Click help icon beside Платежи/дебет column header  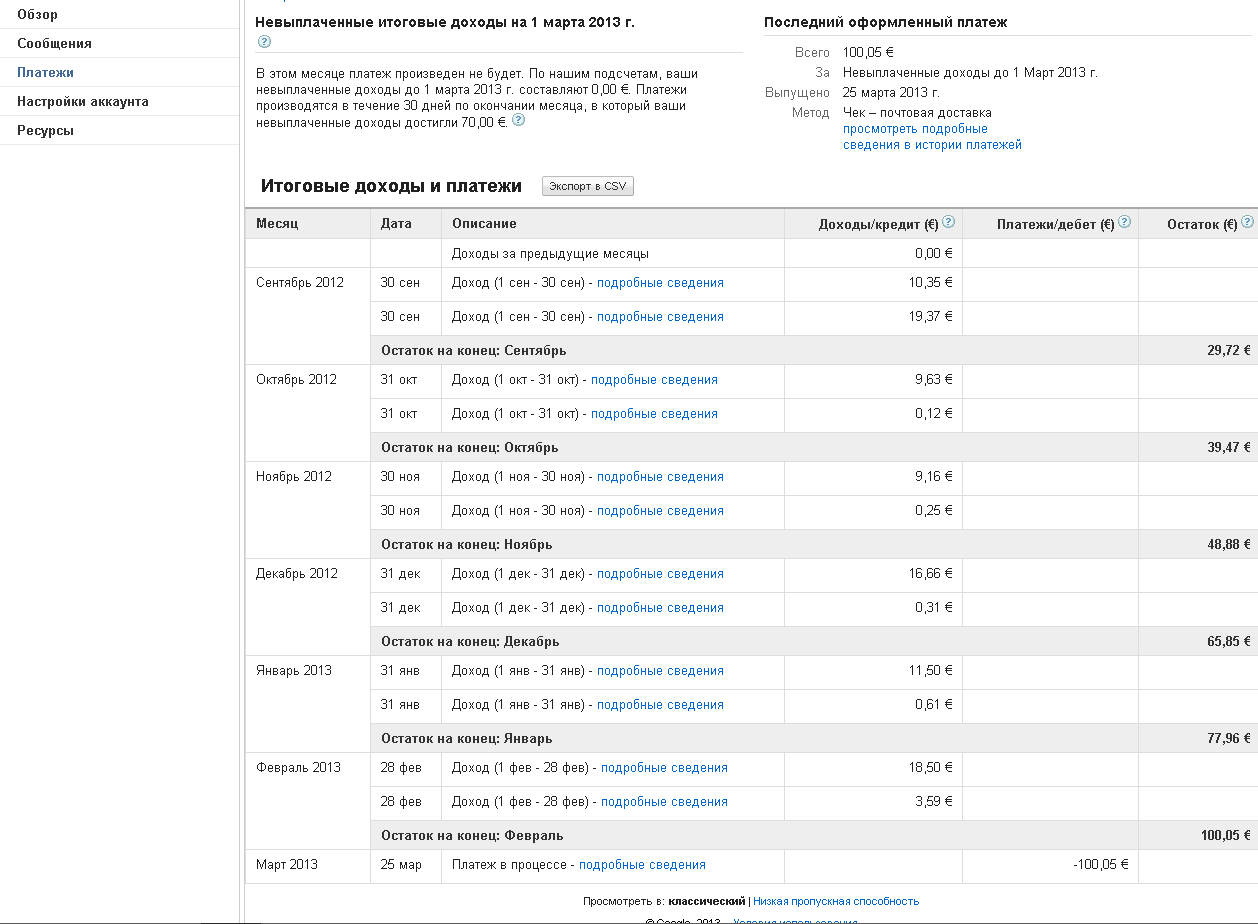point(1125,222)
